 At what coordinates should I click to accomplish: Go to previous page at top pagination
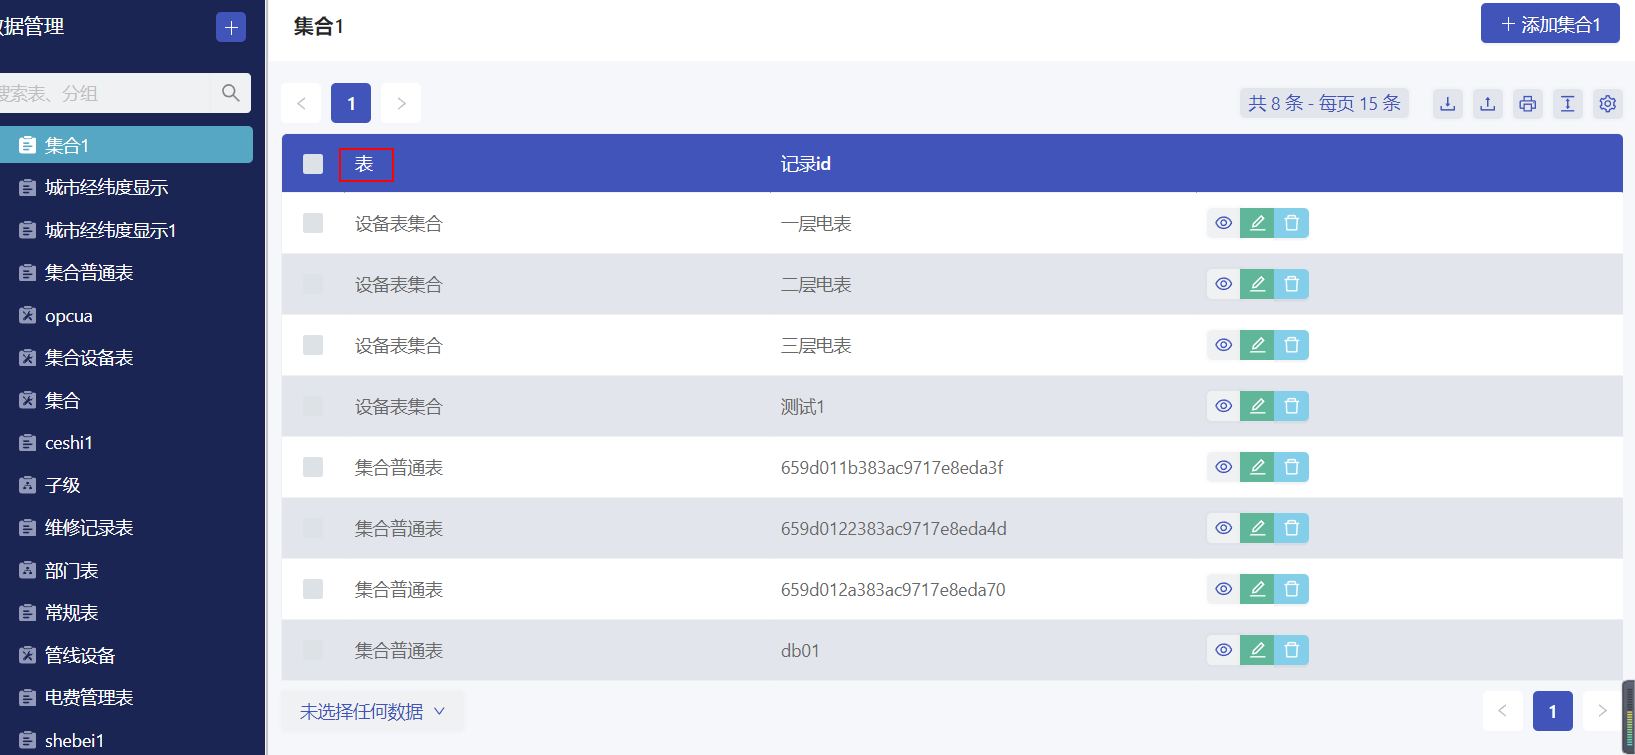pyautogui.click(x=301, y=103)
